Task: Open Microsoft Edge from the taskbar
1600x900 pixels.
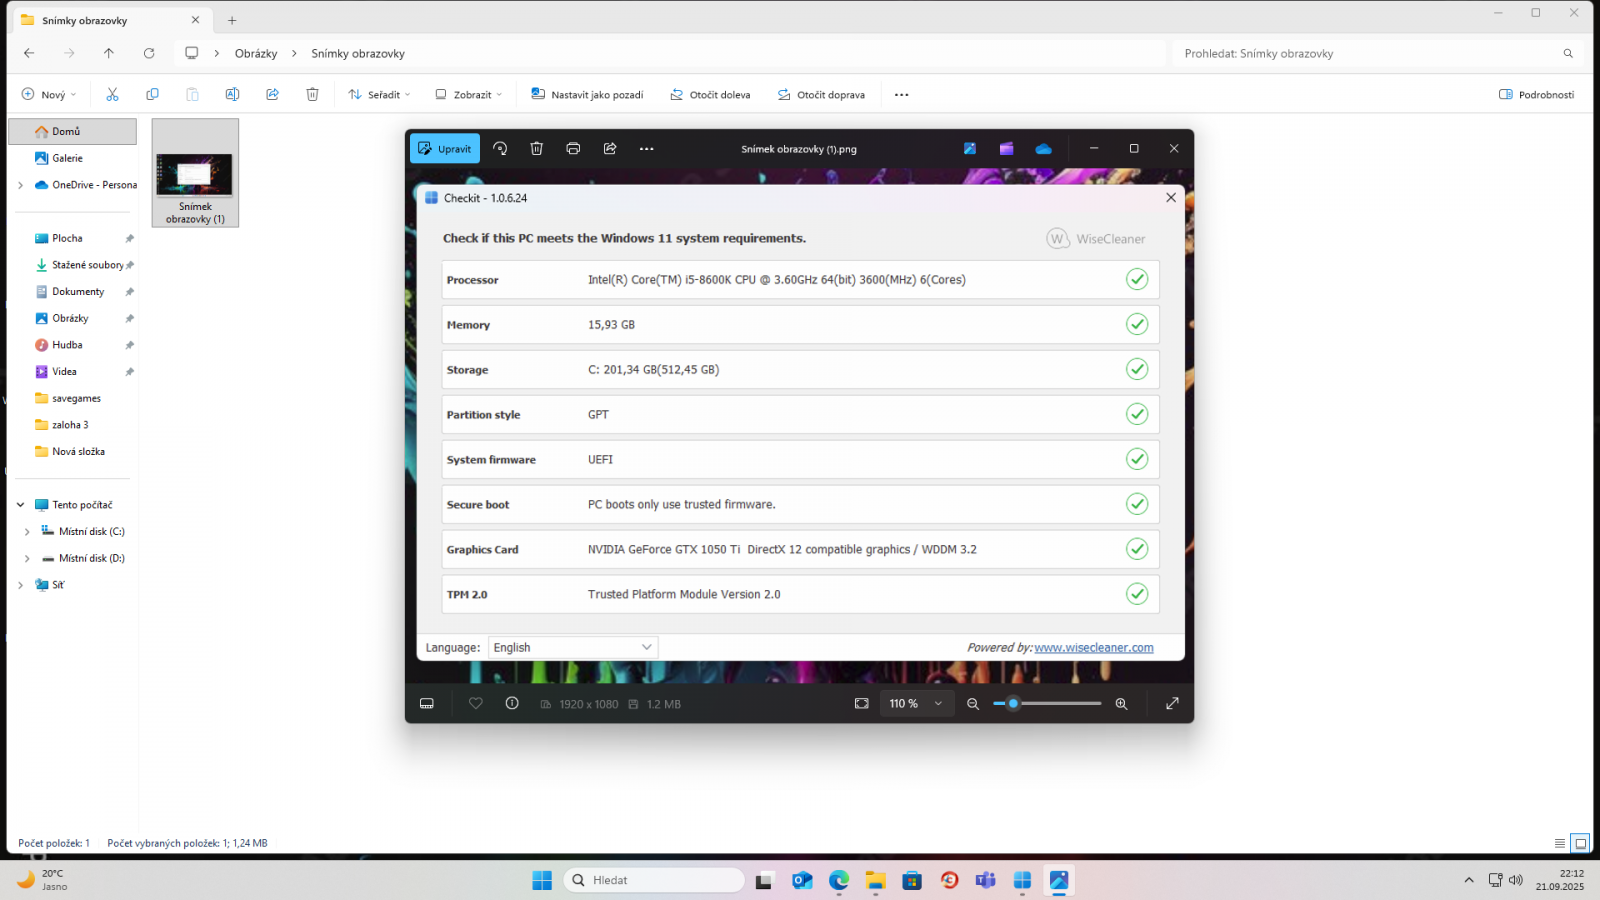Action: [839, 880]
